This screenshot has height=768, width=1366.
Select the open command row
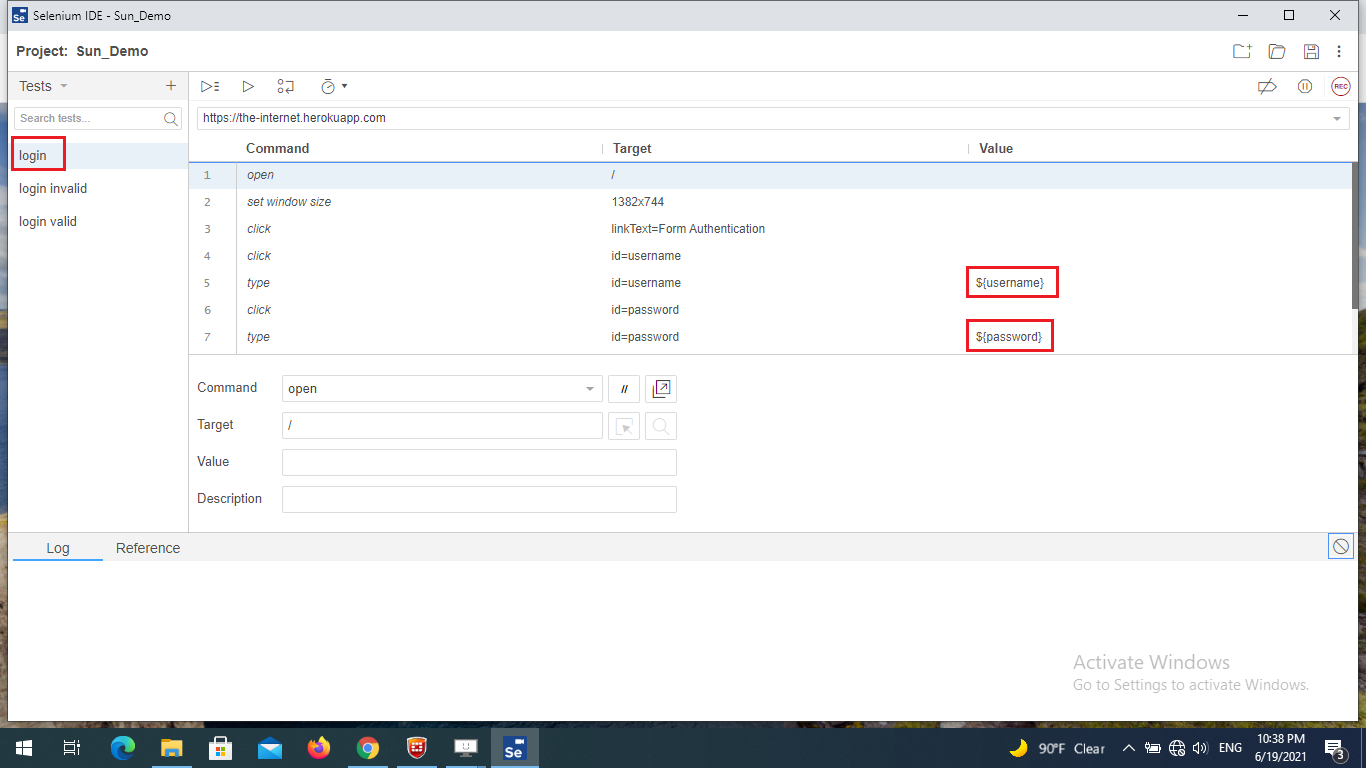[x=770, y=175]
